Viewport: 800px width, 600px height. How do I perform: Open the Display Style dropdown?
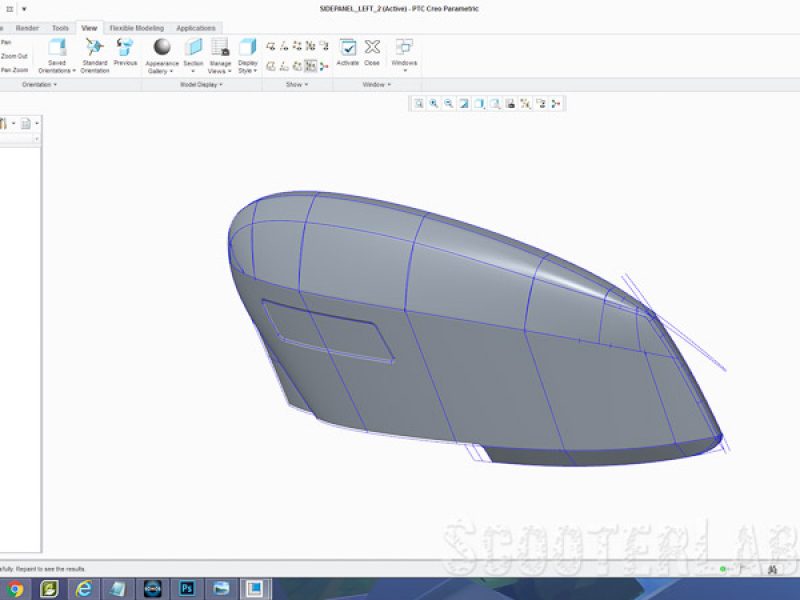tap(247, 67)
